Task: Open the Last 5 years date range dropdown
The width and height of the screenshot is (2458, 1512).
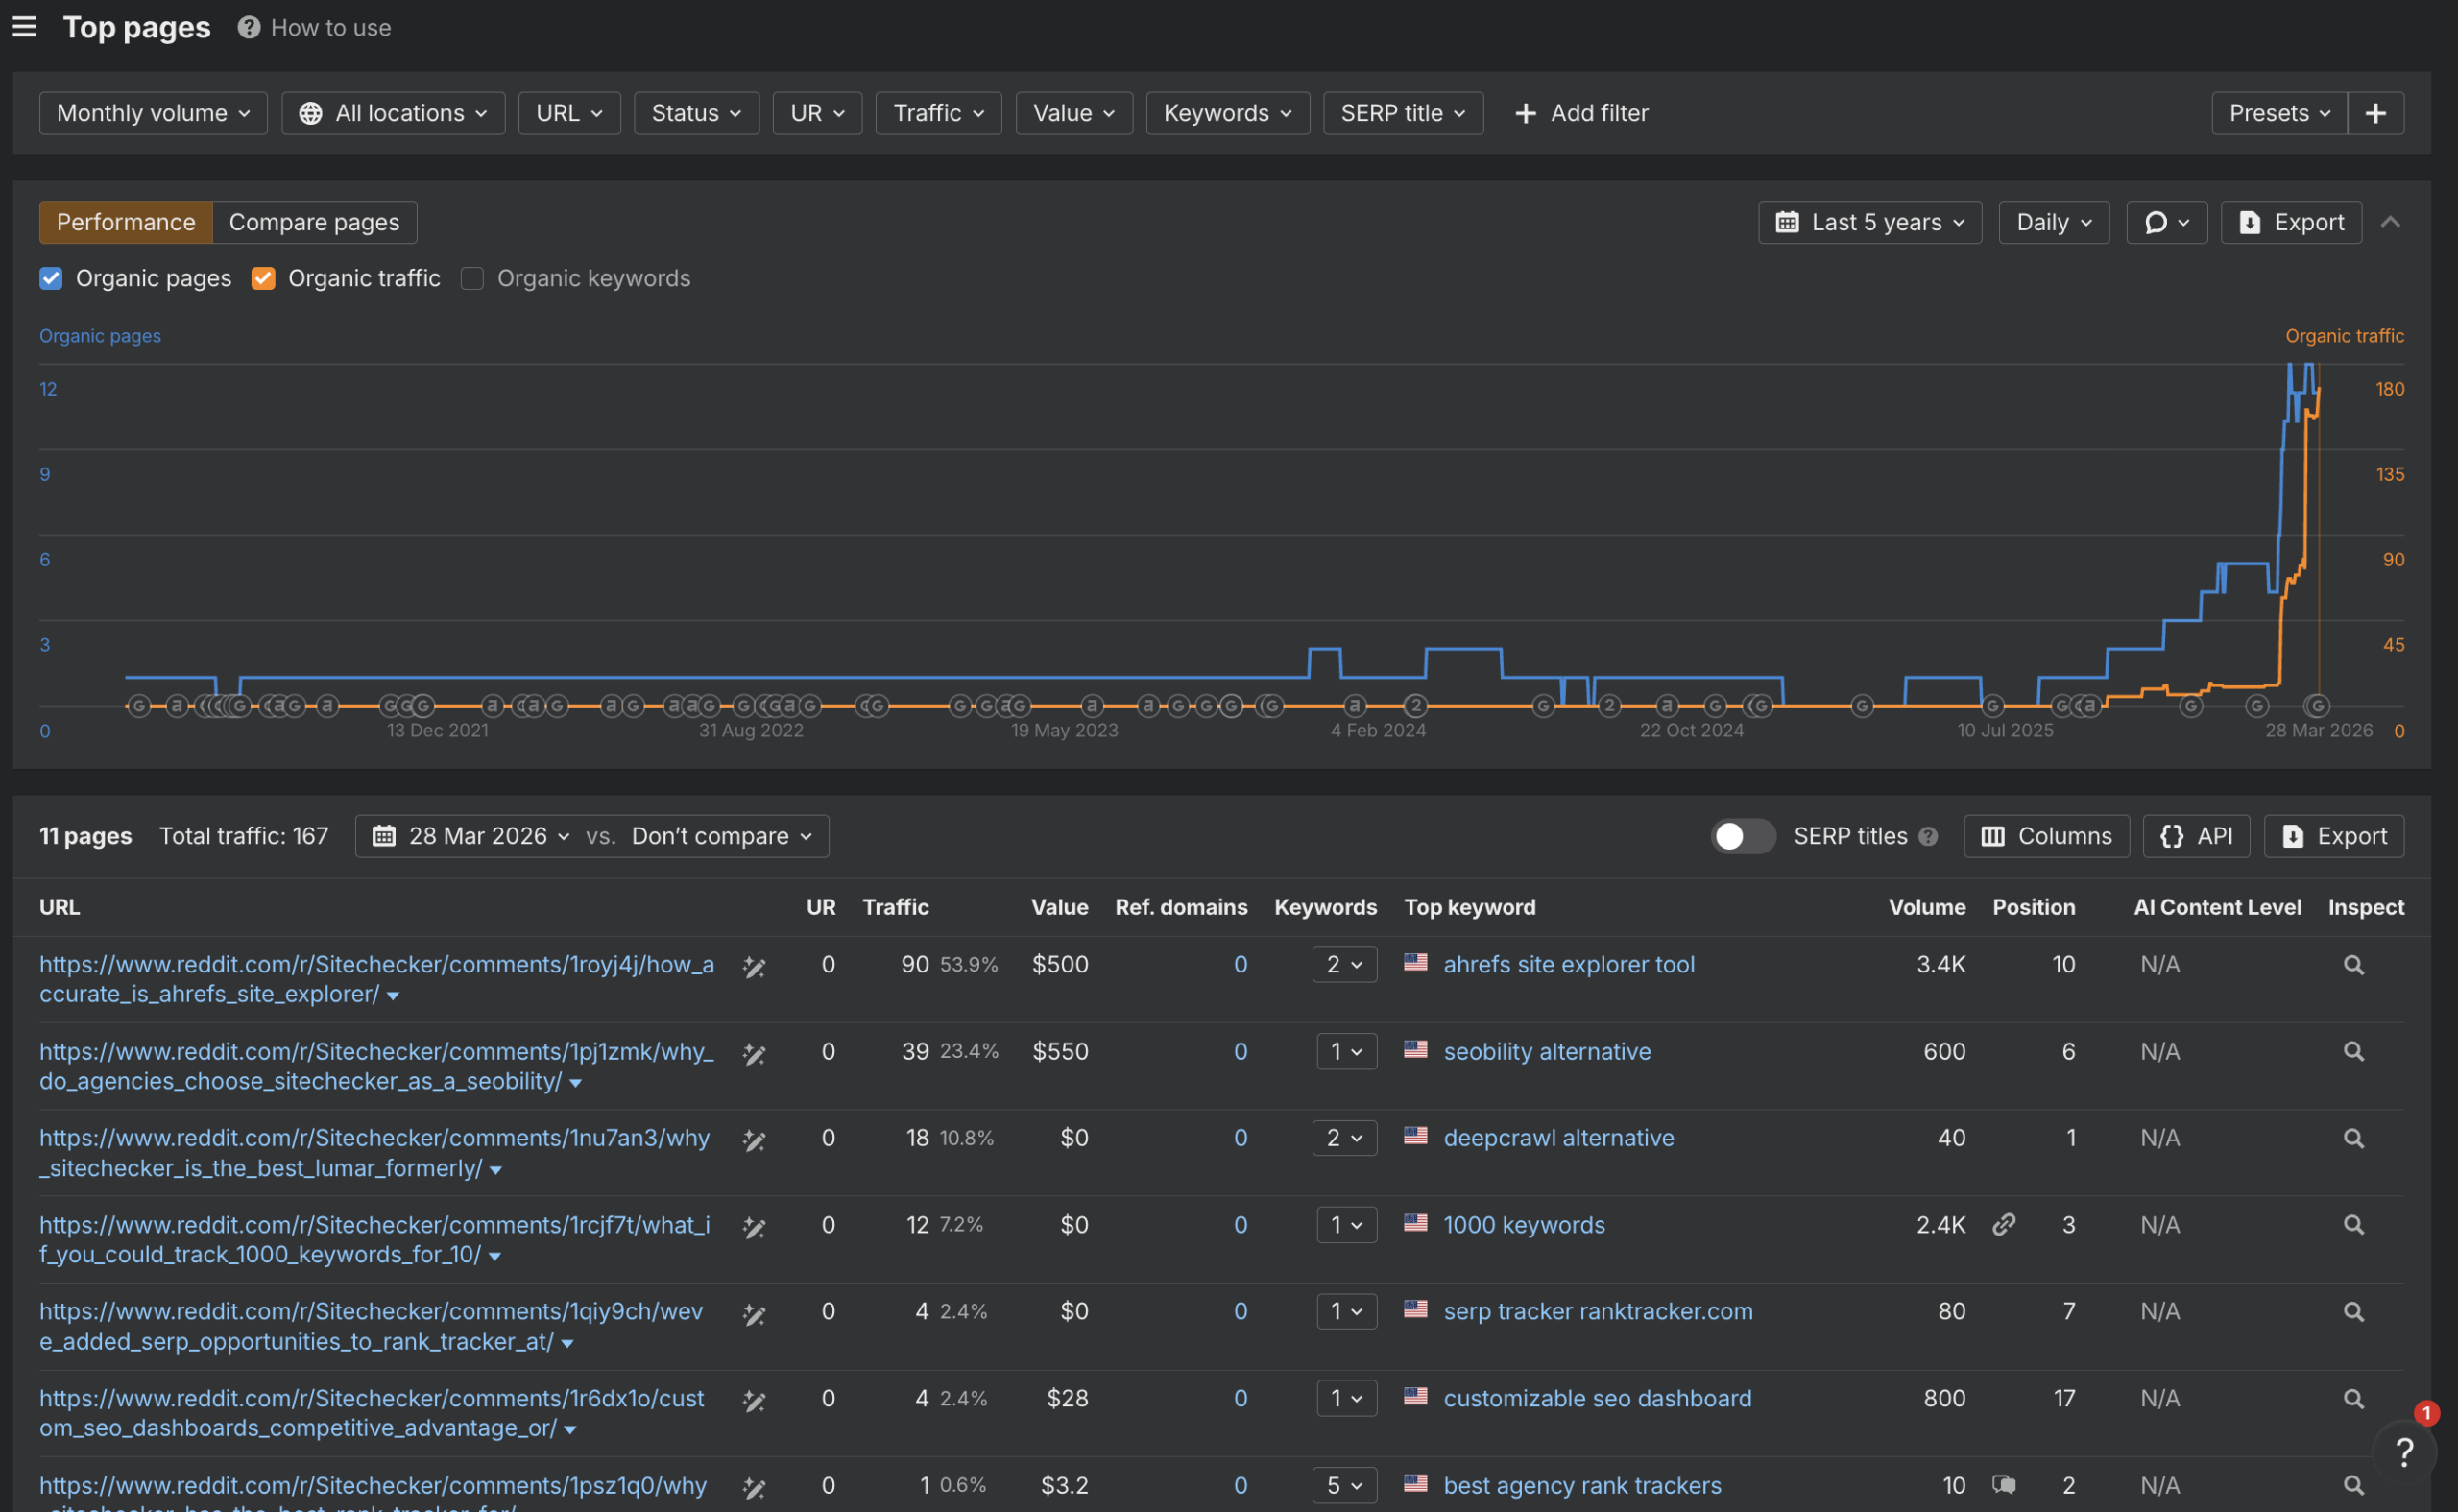Action: 1870,222
